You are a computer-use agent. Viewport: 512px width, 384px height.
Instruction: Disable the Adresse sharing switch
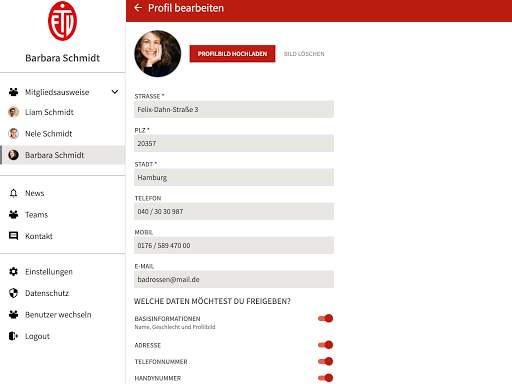(x=325, y=345)
